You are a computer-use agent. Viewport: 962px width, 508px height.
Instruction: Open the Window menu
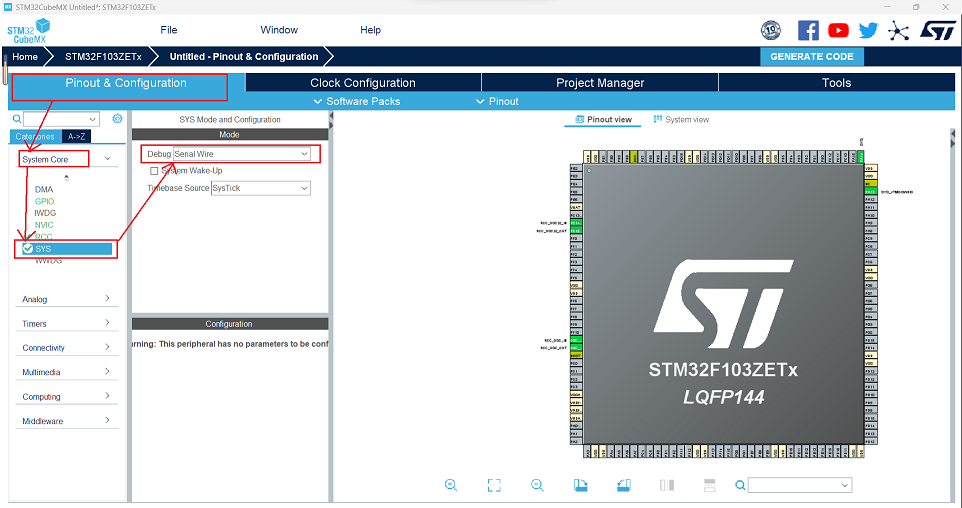coord(279,30)
